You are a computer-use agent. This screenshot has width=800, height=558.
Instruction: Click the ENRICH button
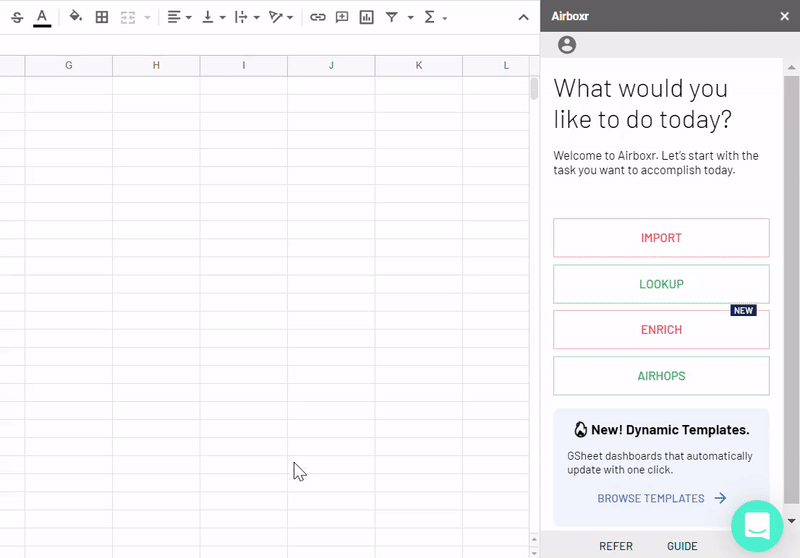tap(661, 329)
